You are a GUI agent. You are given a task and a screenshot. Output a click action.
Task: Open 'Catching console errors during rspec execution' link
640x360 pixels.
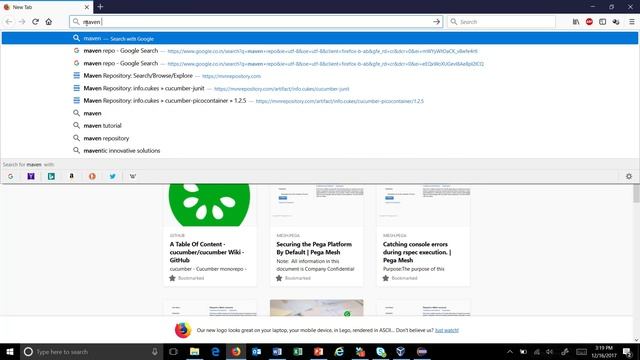click(x=417, y=252)
